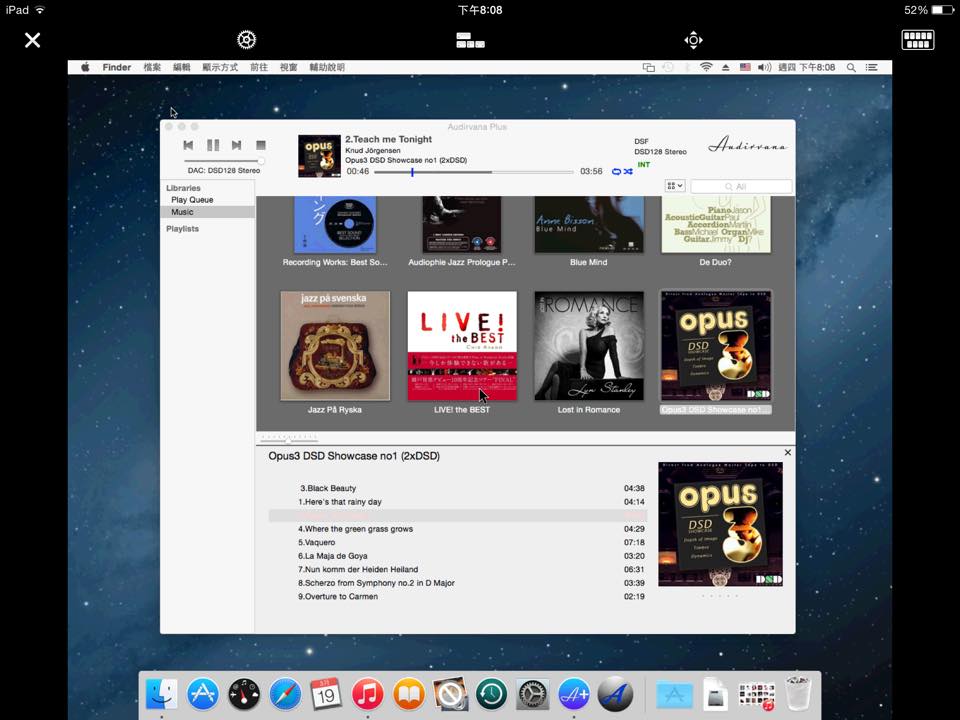Select track 9.Overture to Carmen
This screenshot has height=720, width=960.
(x=457, y=596)
